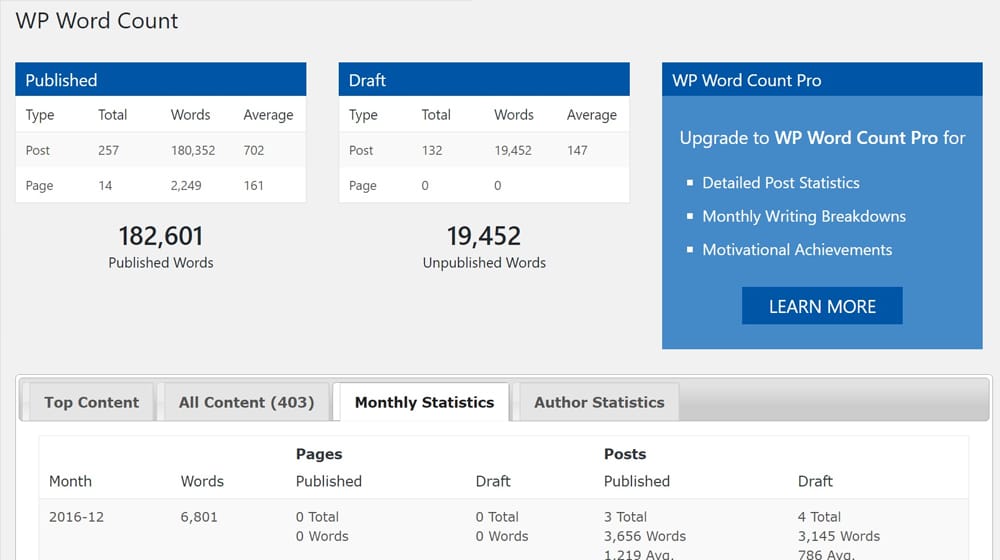The width and height of the screenshot is (1000, 560).
Task: Open the Author Statistics tab
Action: click(599, 402)
